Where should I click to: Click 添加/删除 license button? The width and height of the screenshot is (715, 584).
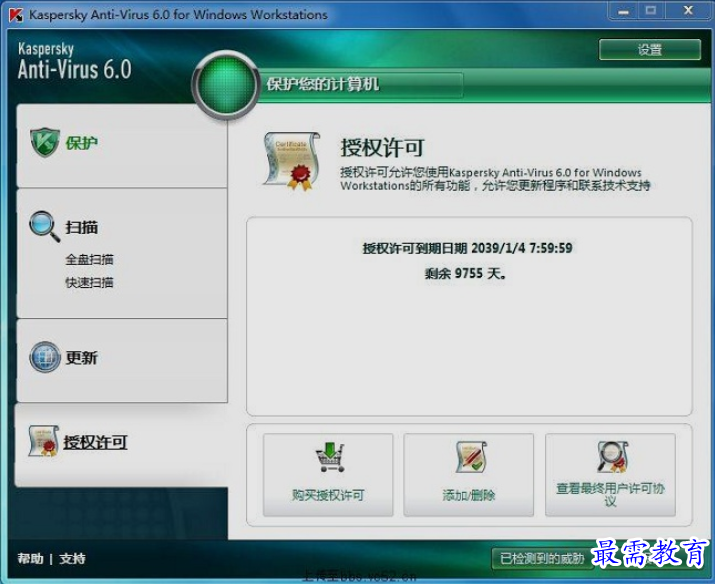pos(468,475)
